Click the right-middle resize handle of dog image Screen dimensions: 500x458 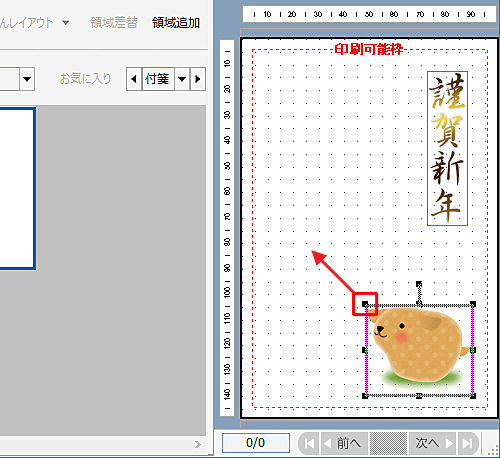pos(473,350)
